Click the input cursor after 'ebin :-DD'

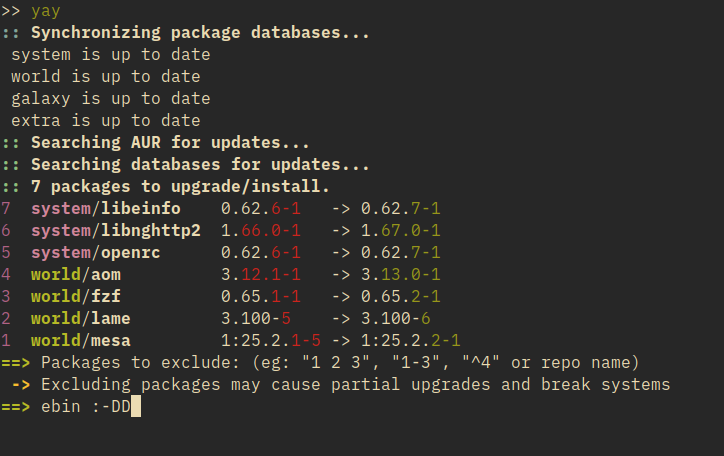[x=137, y=407]
